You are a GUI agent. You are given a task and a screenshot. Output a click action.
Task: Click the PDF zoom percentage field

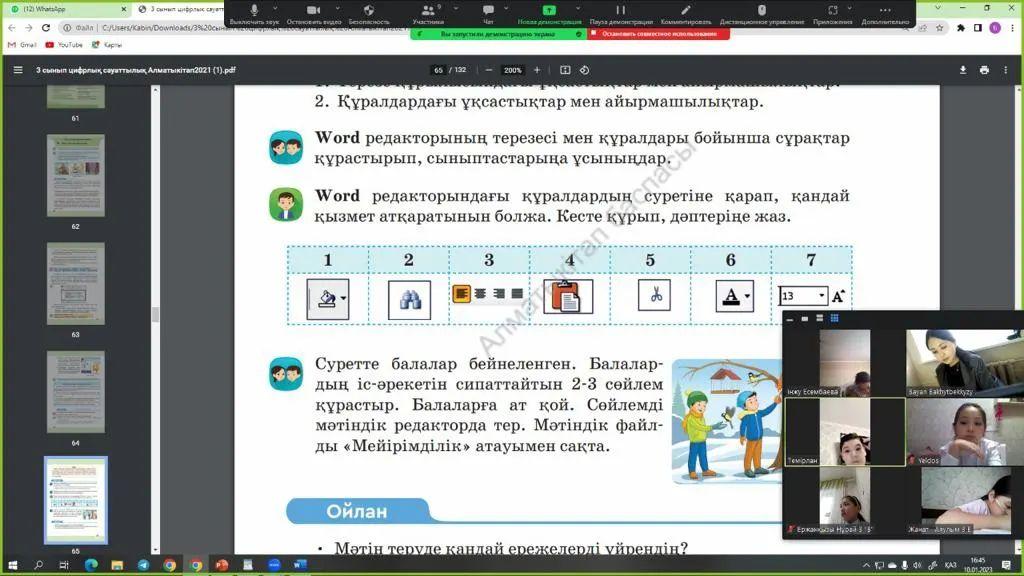point(513,70)
